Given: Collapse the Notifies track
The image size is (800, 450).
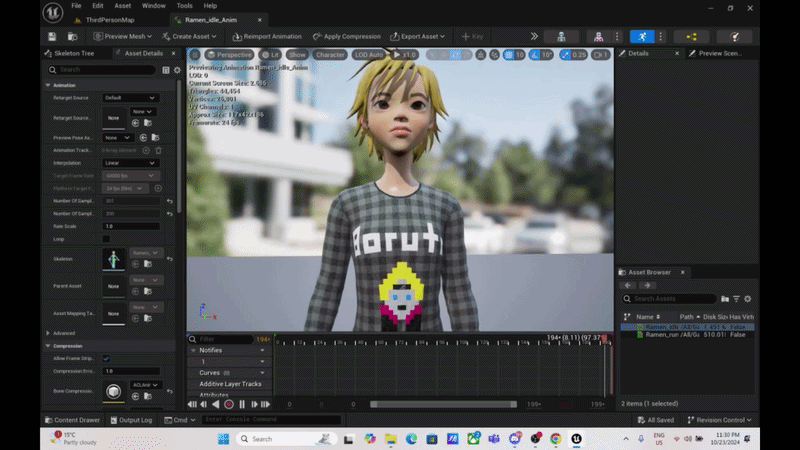Looking at the screenshot, I should pos(193,351).
